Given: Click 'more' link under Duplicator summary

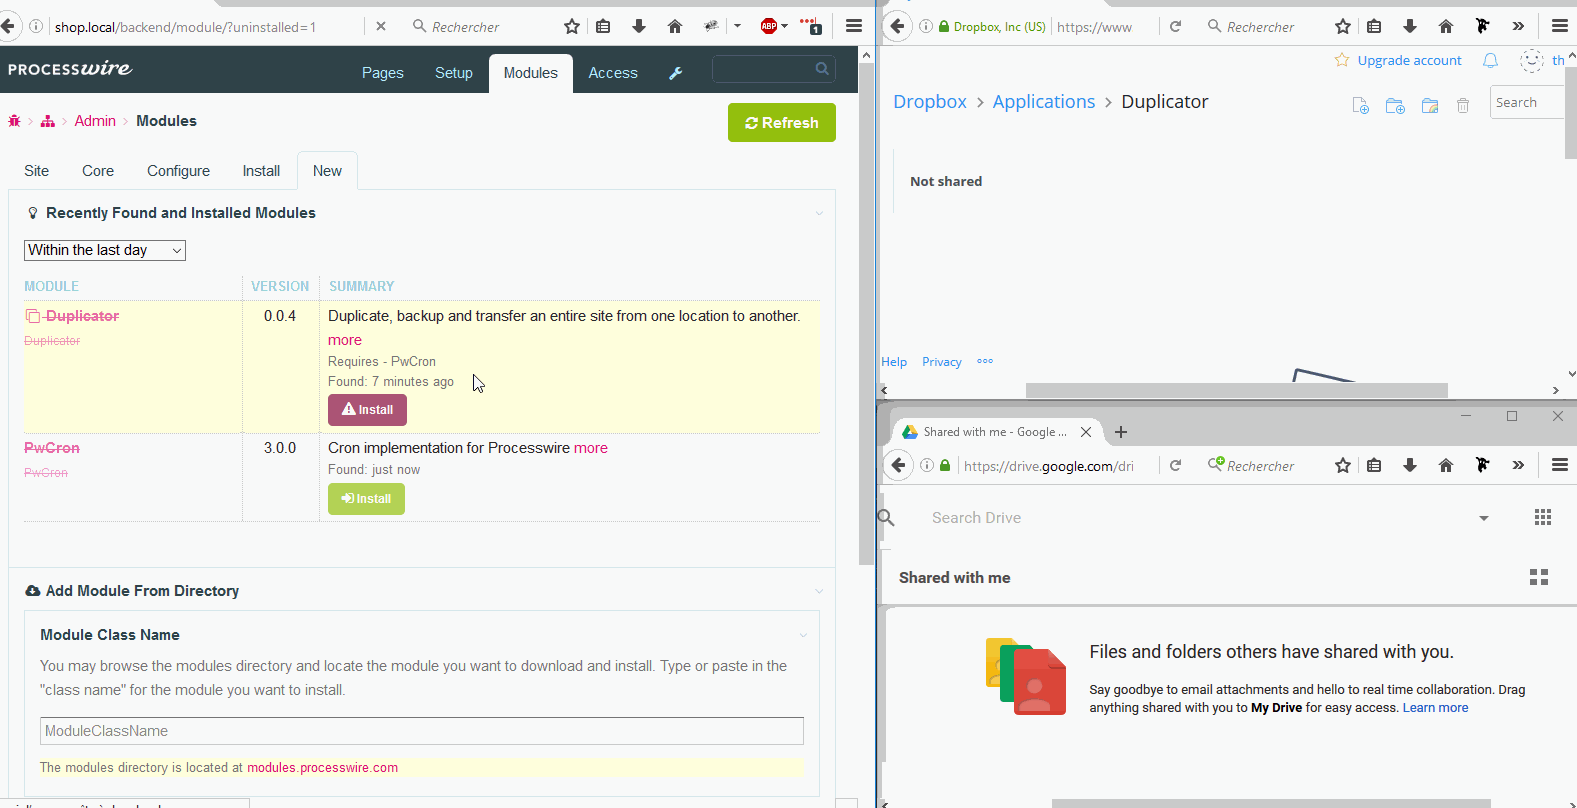Looking at the screenshot, I should coord(345,340).
